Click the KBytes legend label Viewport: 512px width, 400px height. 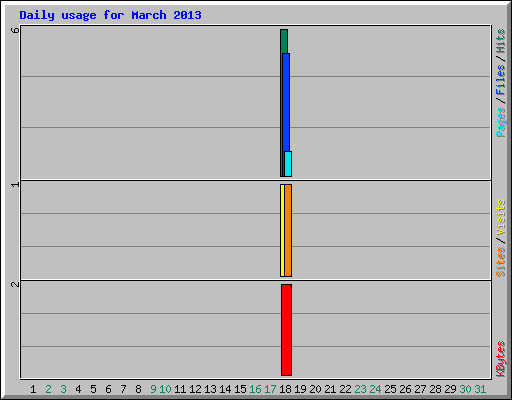point(500,359)
